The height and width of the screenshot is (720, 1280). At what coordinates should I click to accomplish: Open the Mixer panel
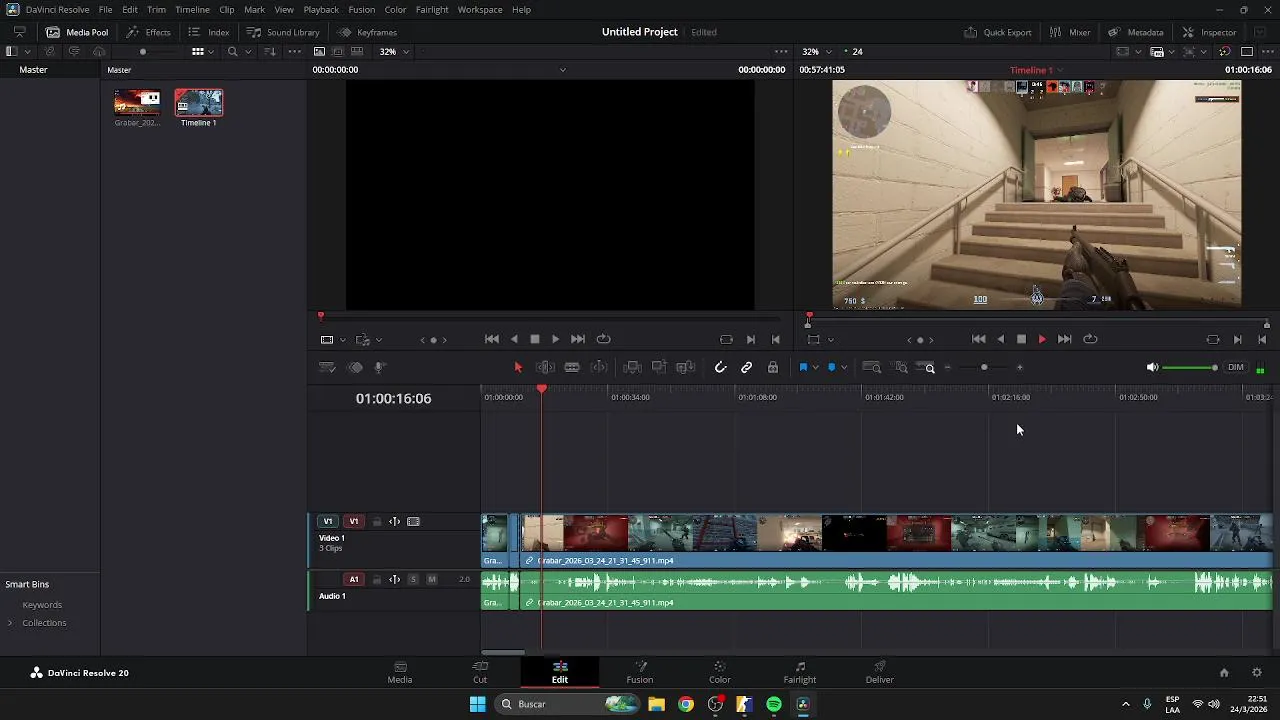(x=1070, y=32)
